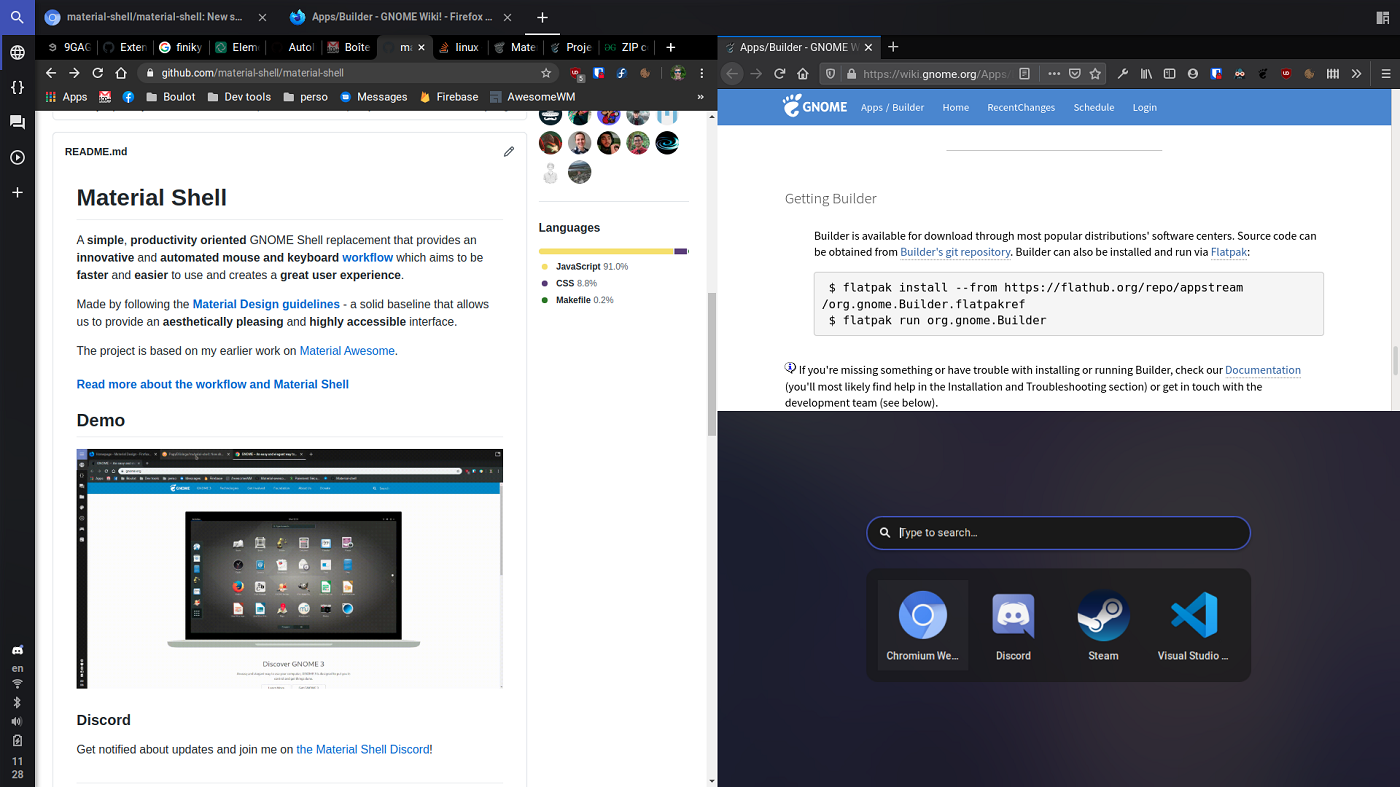Open the code workspace via braces icon
The height and width of the screenshot is (787, 1400).
pos(17,88)
